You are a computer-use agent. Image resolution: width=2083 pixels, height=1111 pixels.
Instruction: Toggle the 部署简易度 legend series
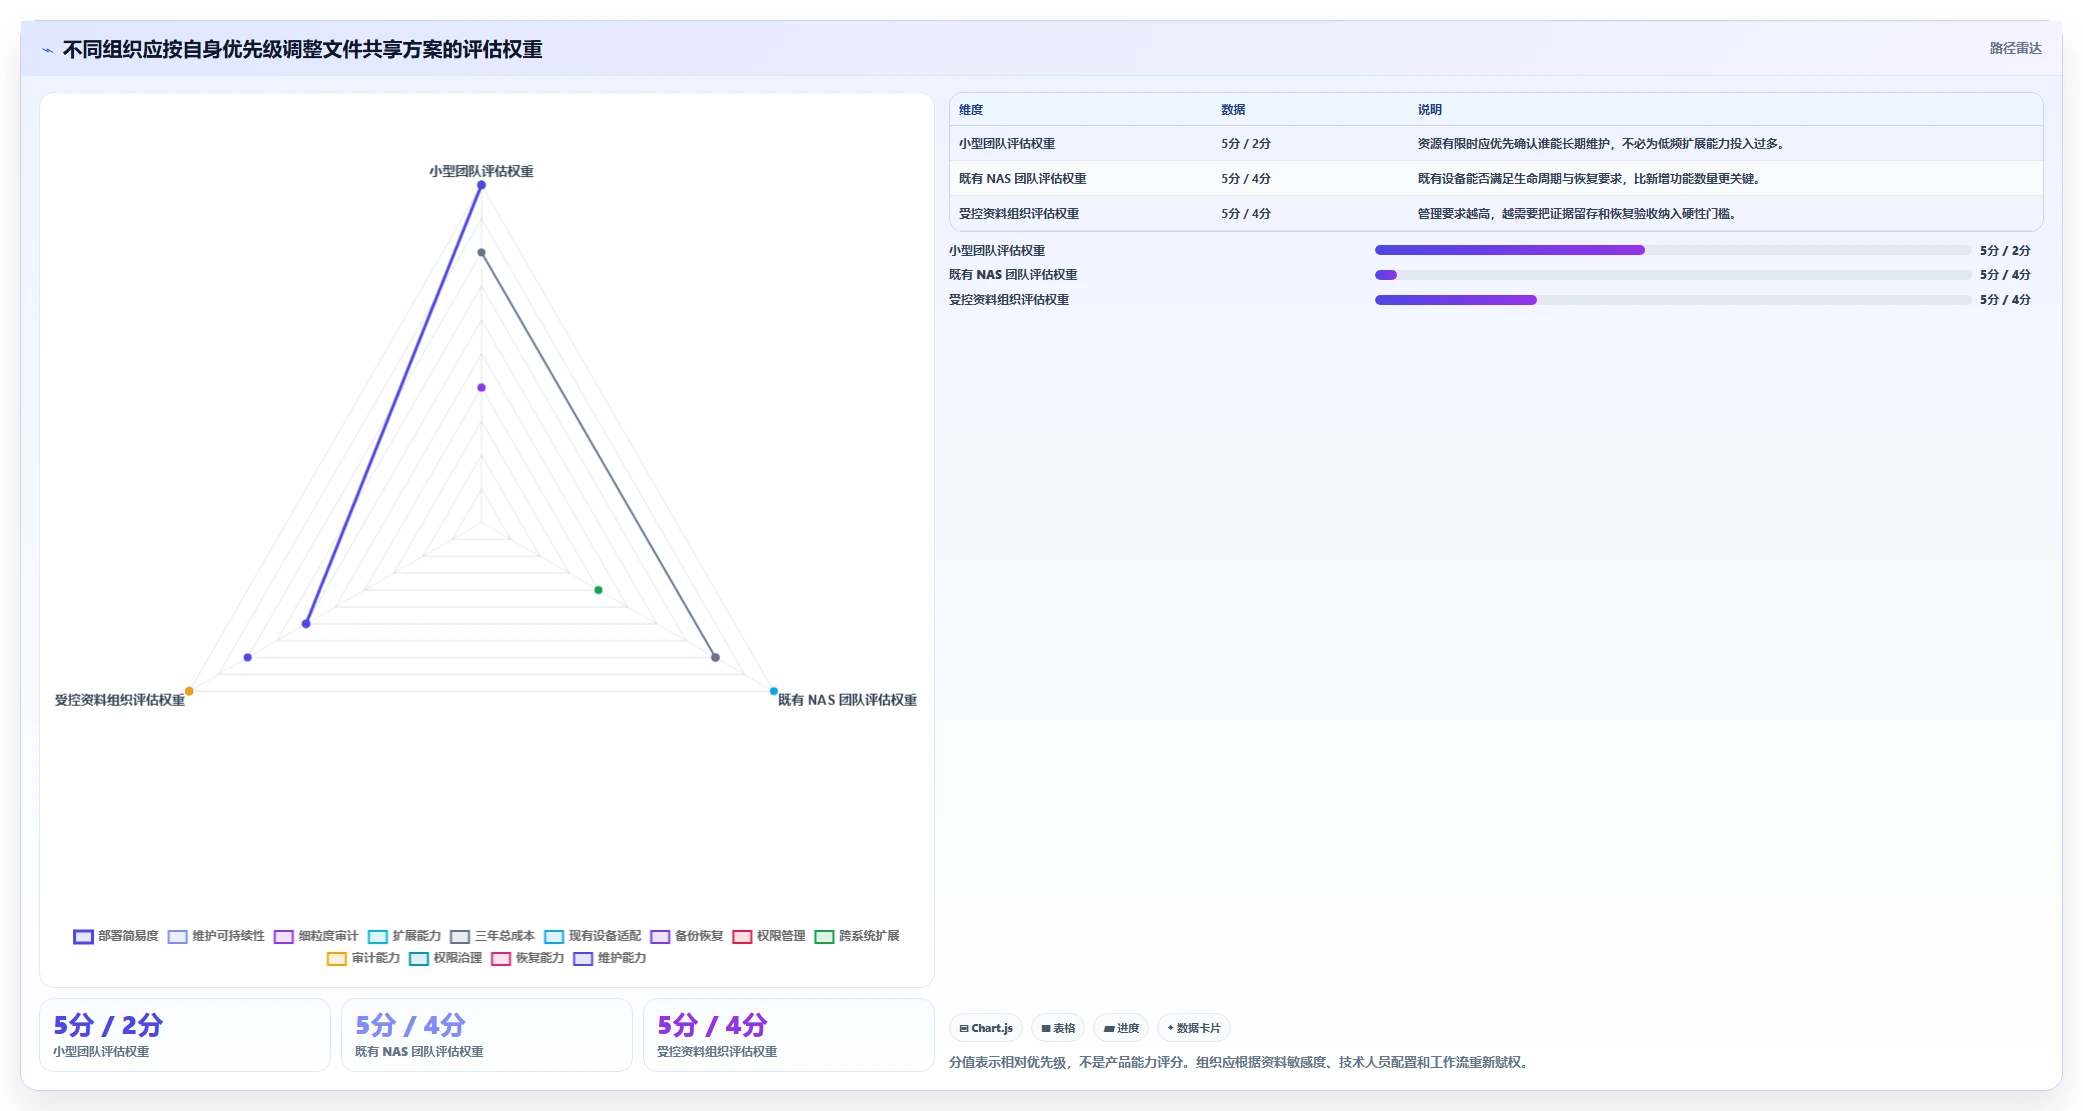click(116, 936)
